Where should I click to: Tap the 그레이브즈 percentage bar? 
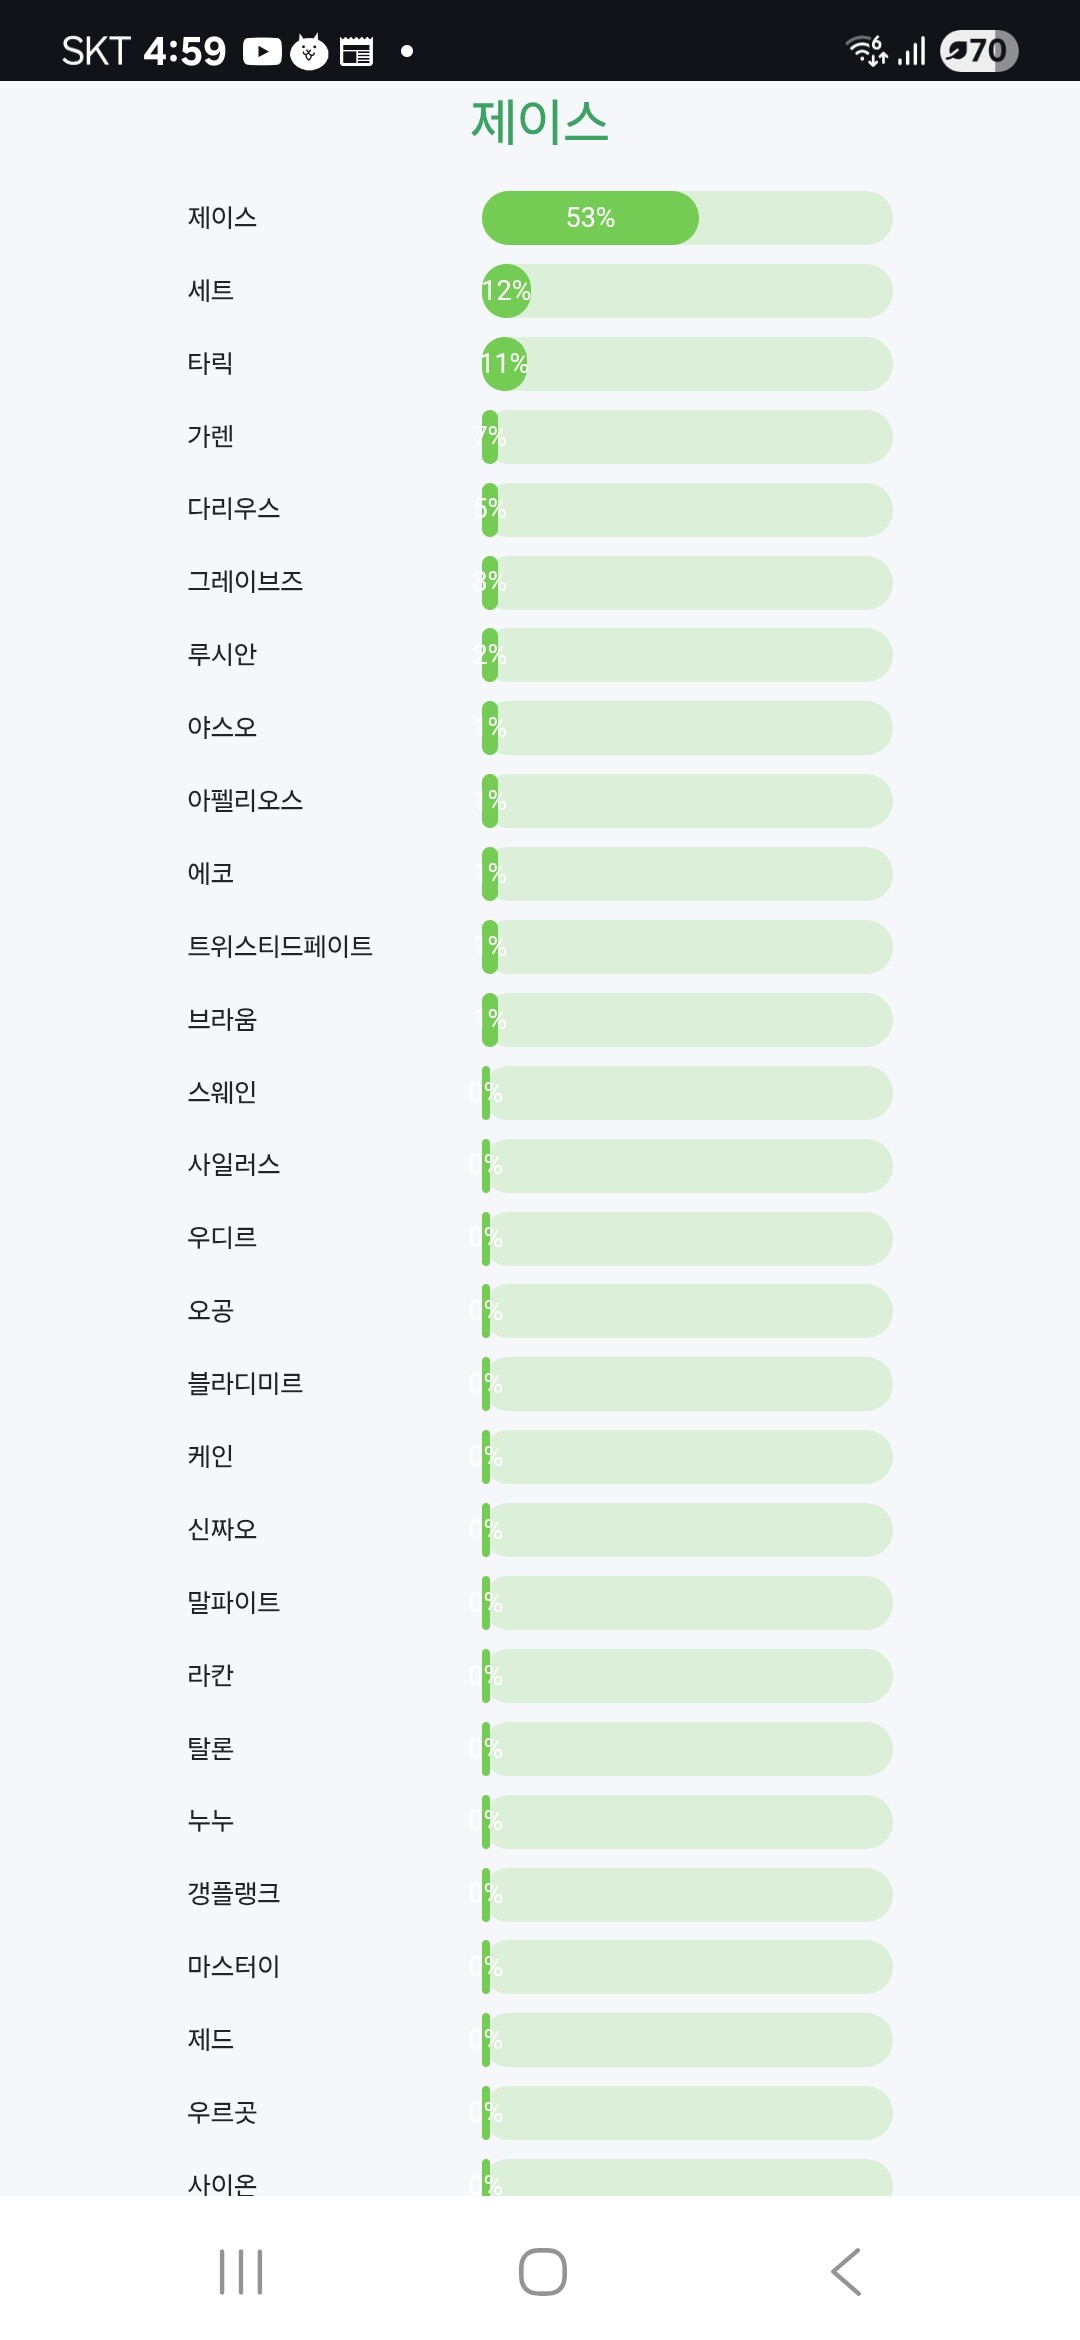687,583
